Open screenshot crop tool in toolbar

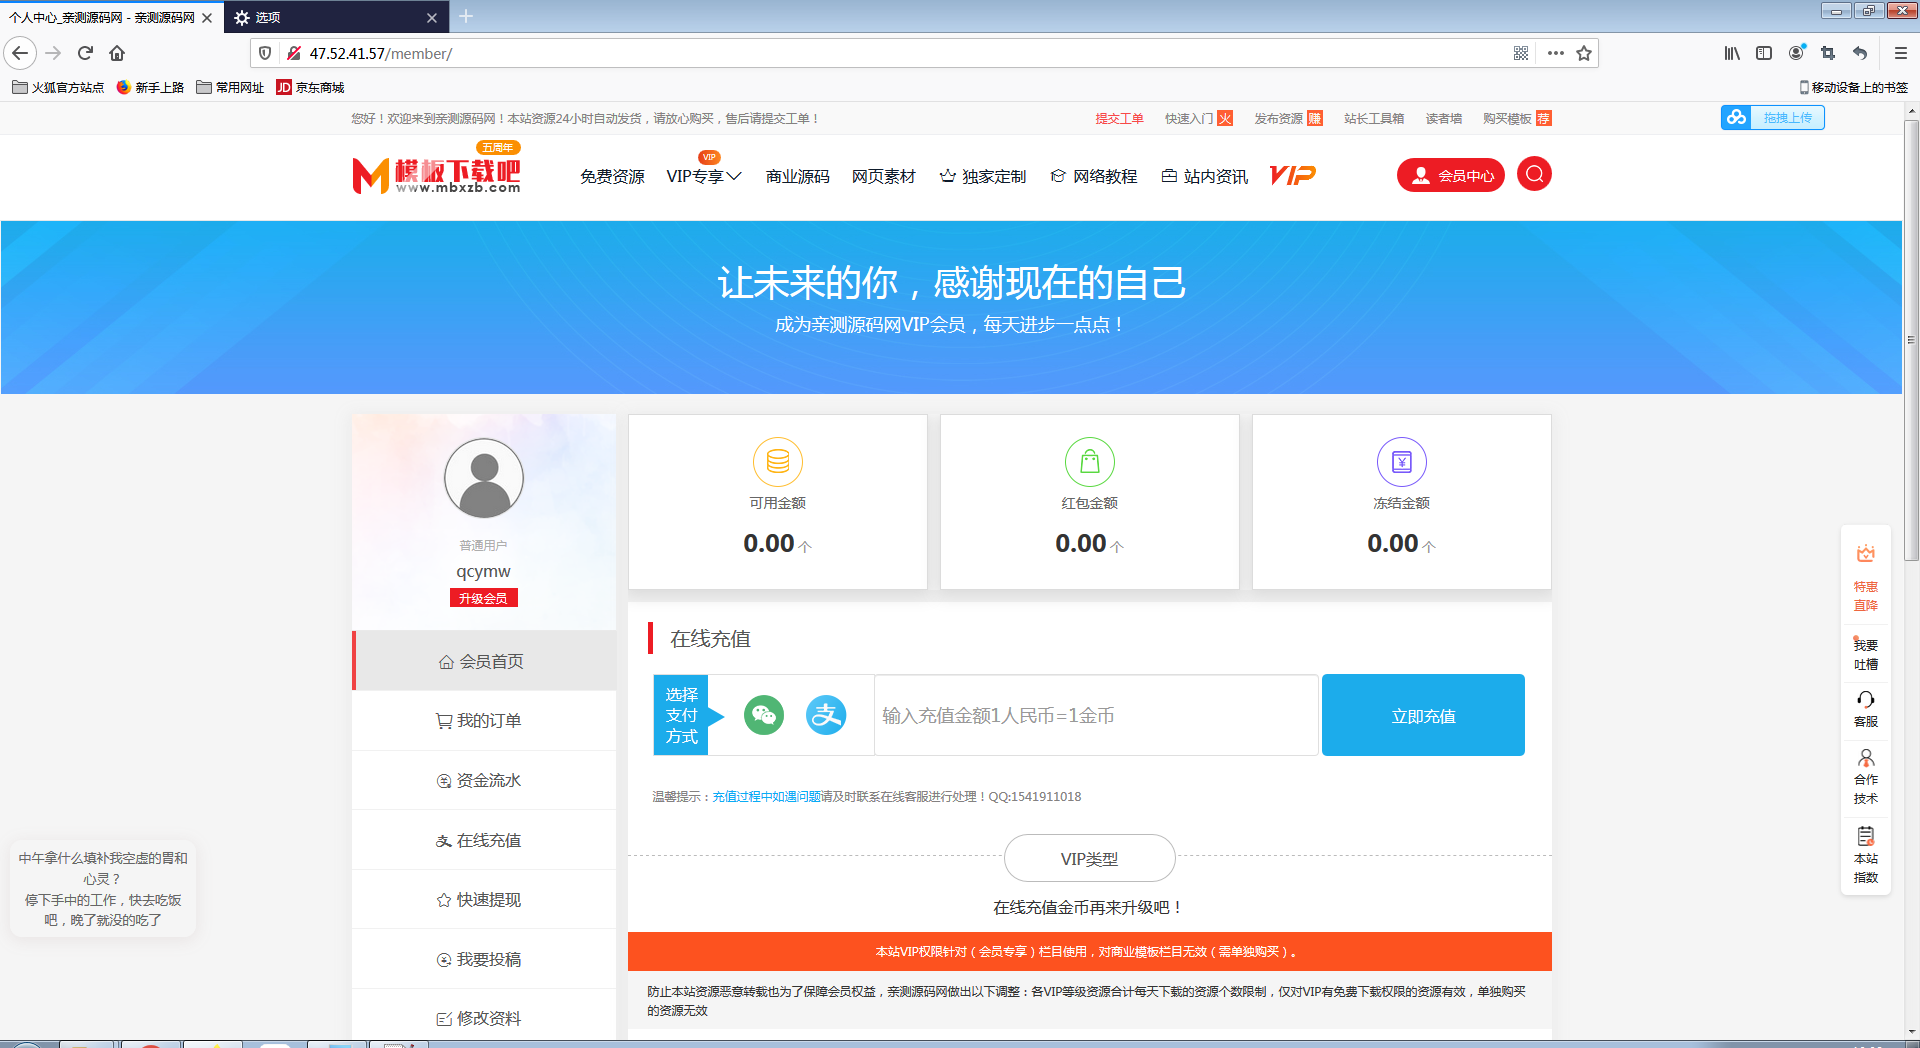[x=1828, y=53]
